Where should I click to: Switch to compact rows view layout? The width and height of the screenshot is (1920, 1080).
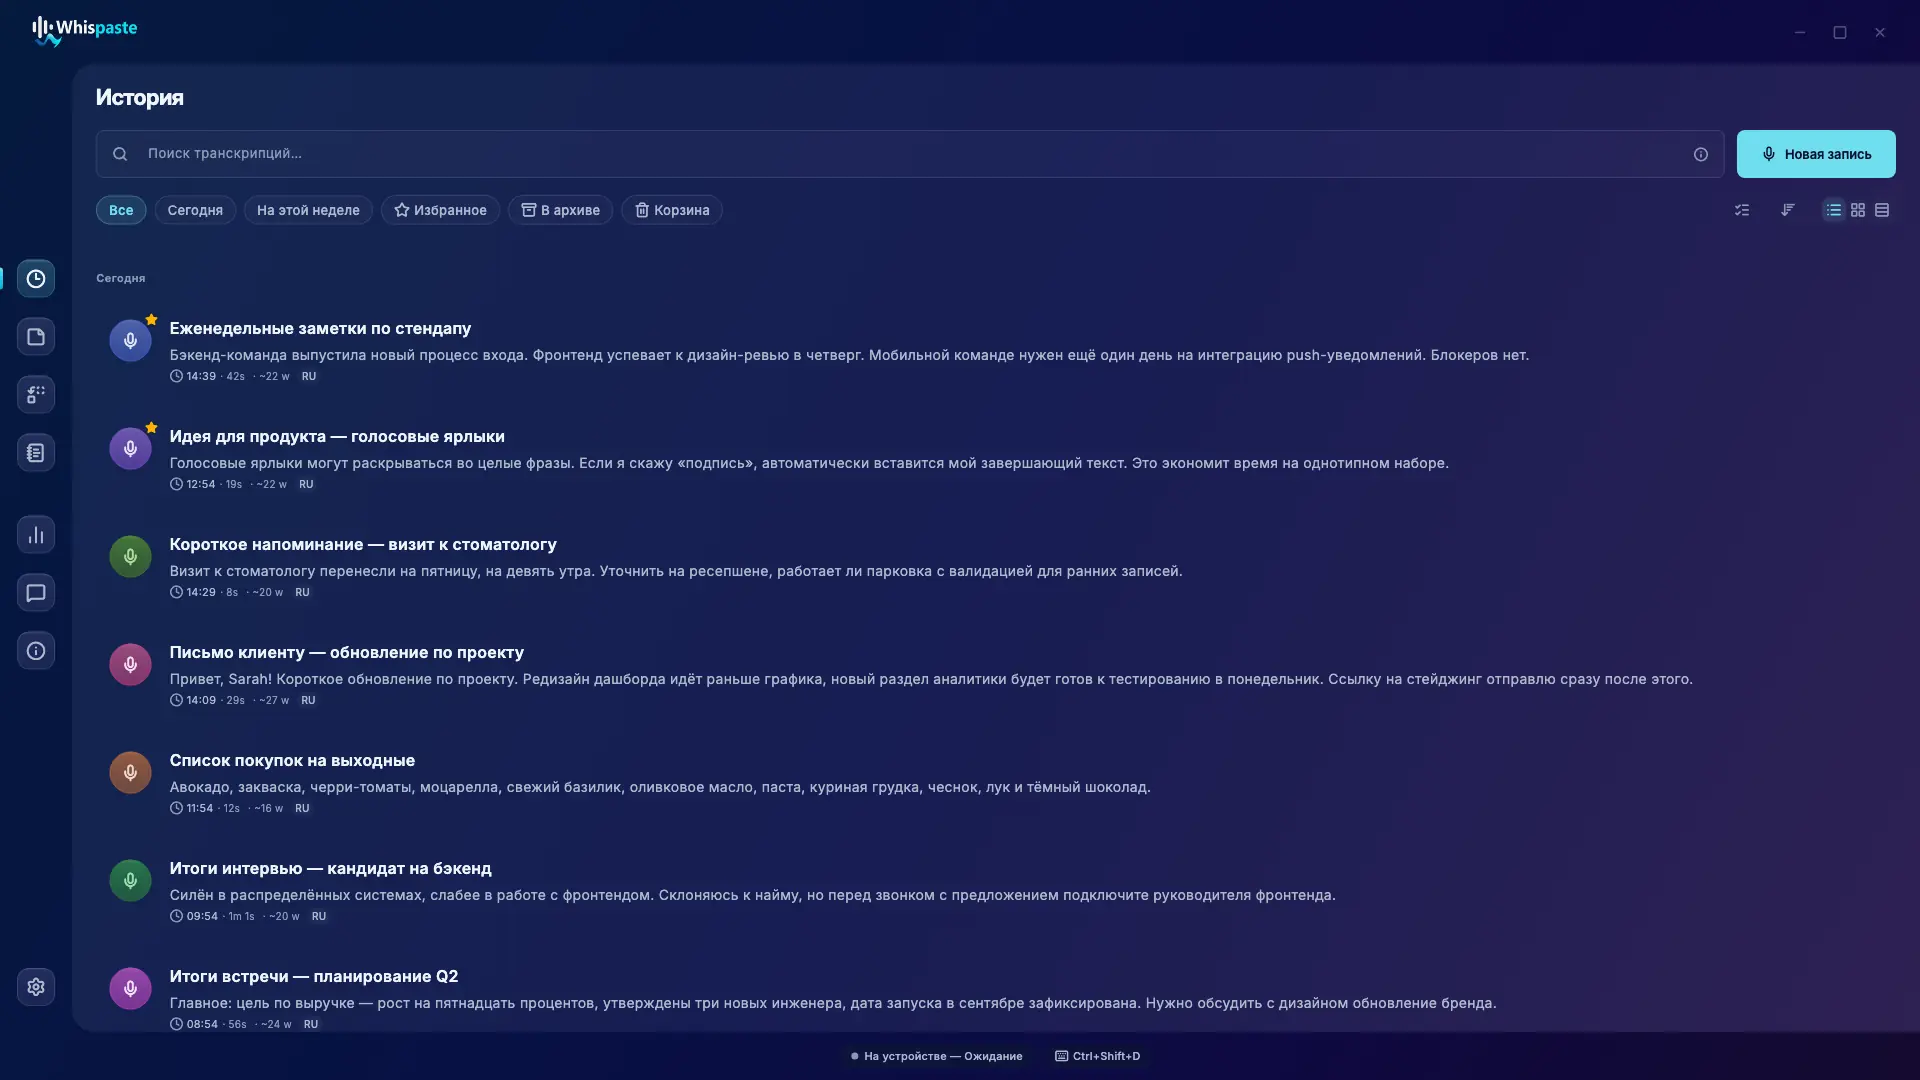point(1882,210)
